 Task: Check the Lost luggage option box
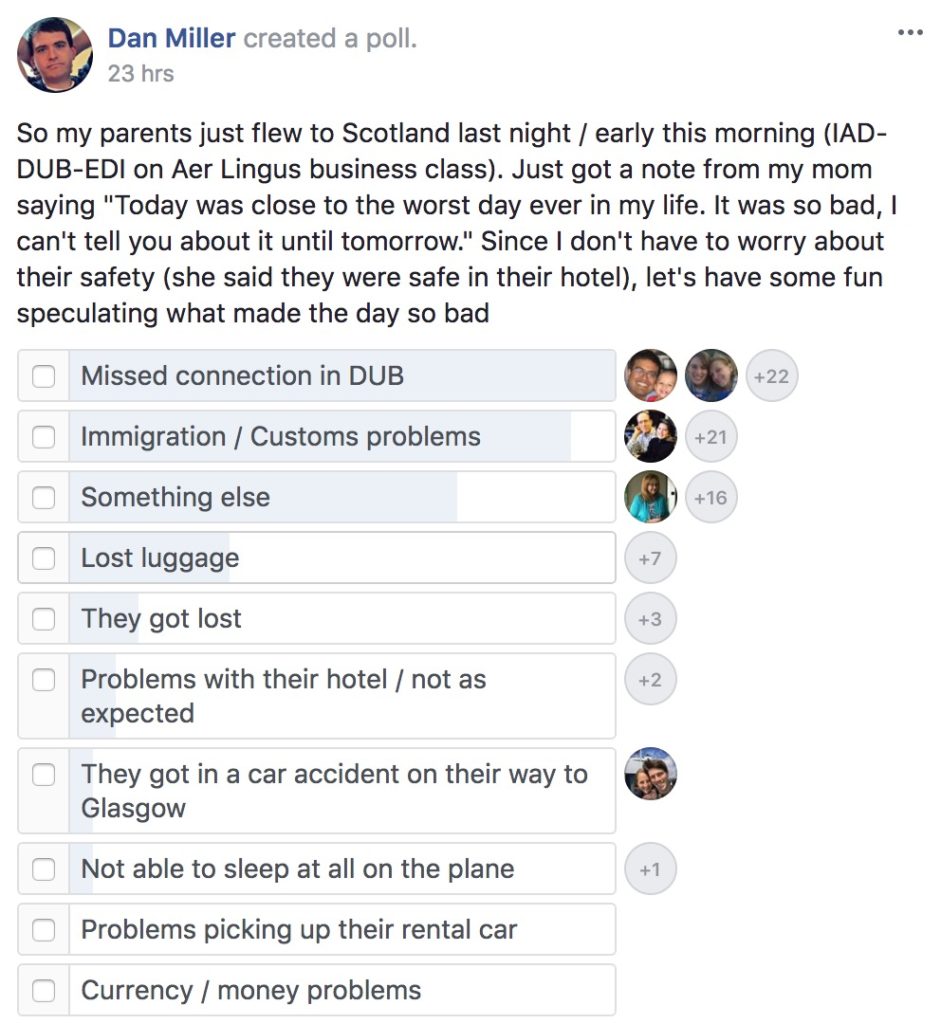click(x=44, y=558)
